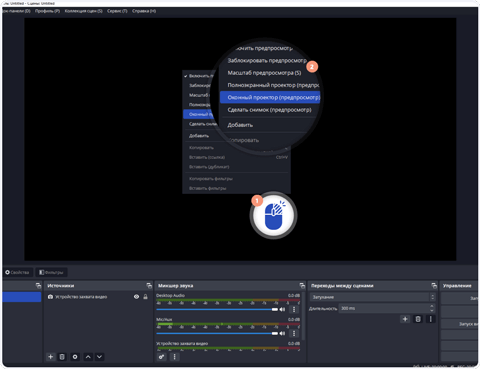Click the Свойства button

[x=18, y=272]
